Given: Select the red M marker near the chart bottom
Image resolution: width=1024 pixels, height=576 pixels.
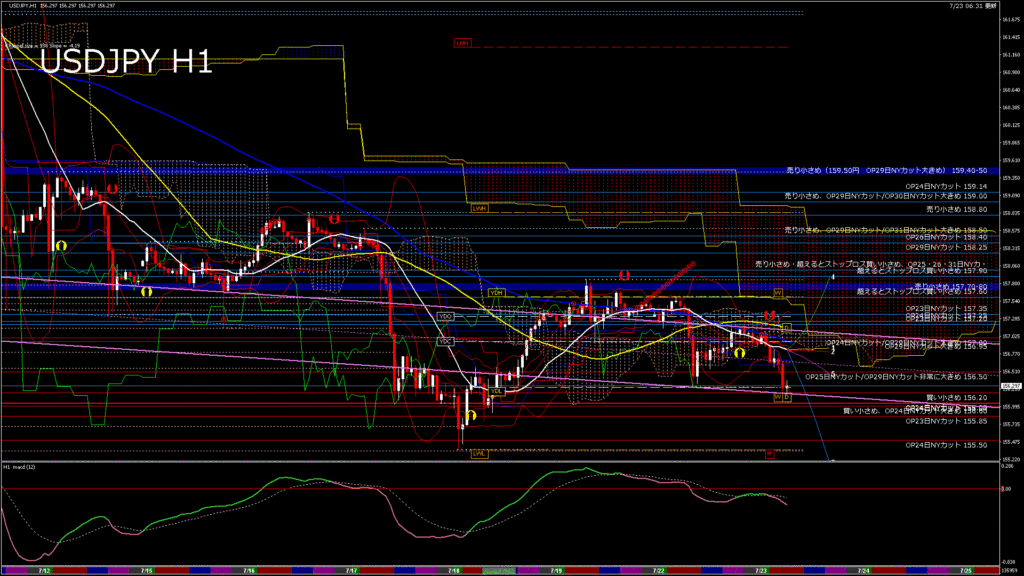Looking at the screenshot, I should [x=770, y=454].
